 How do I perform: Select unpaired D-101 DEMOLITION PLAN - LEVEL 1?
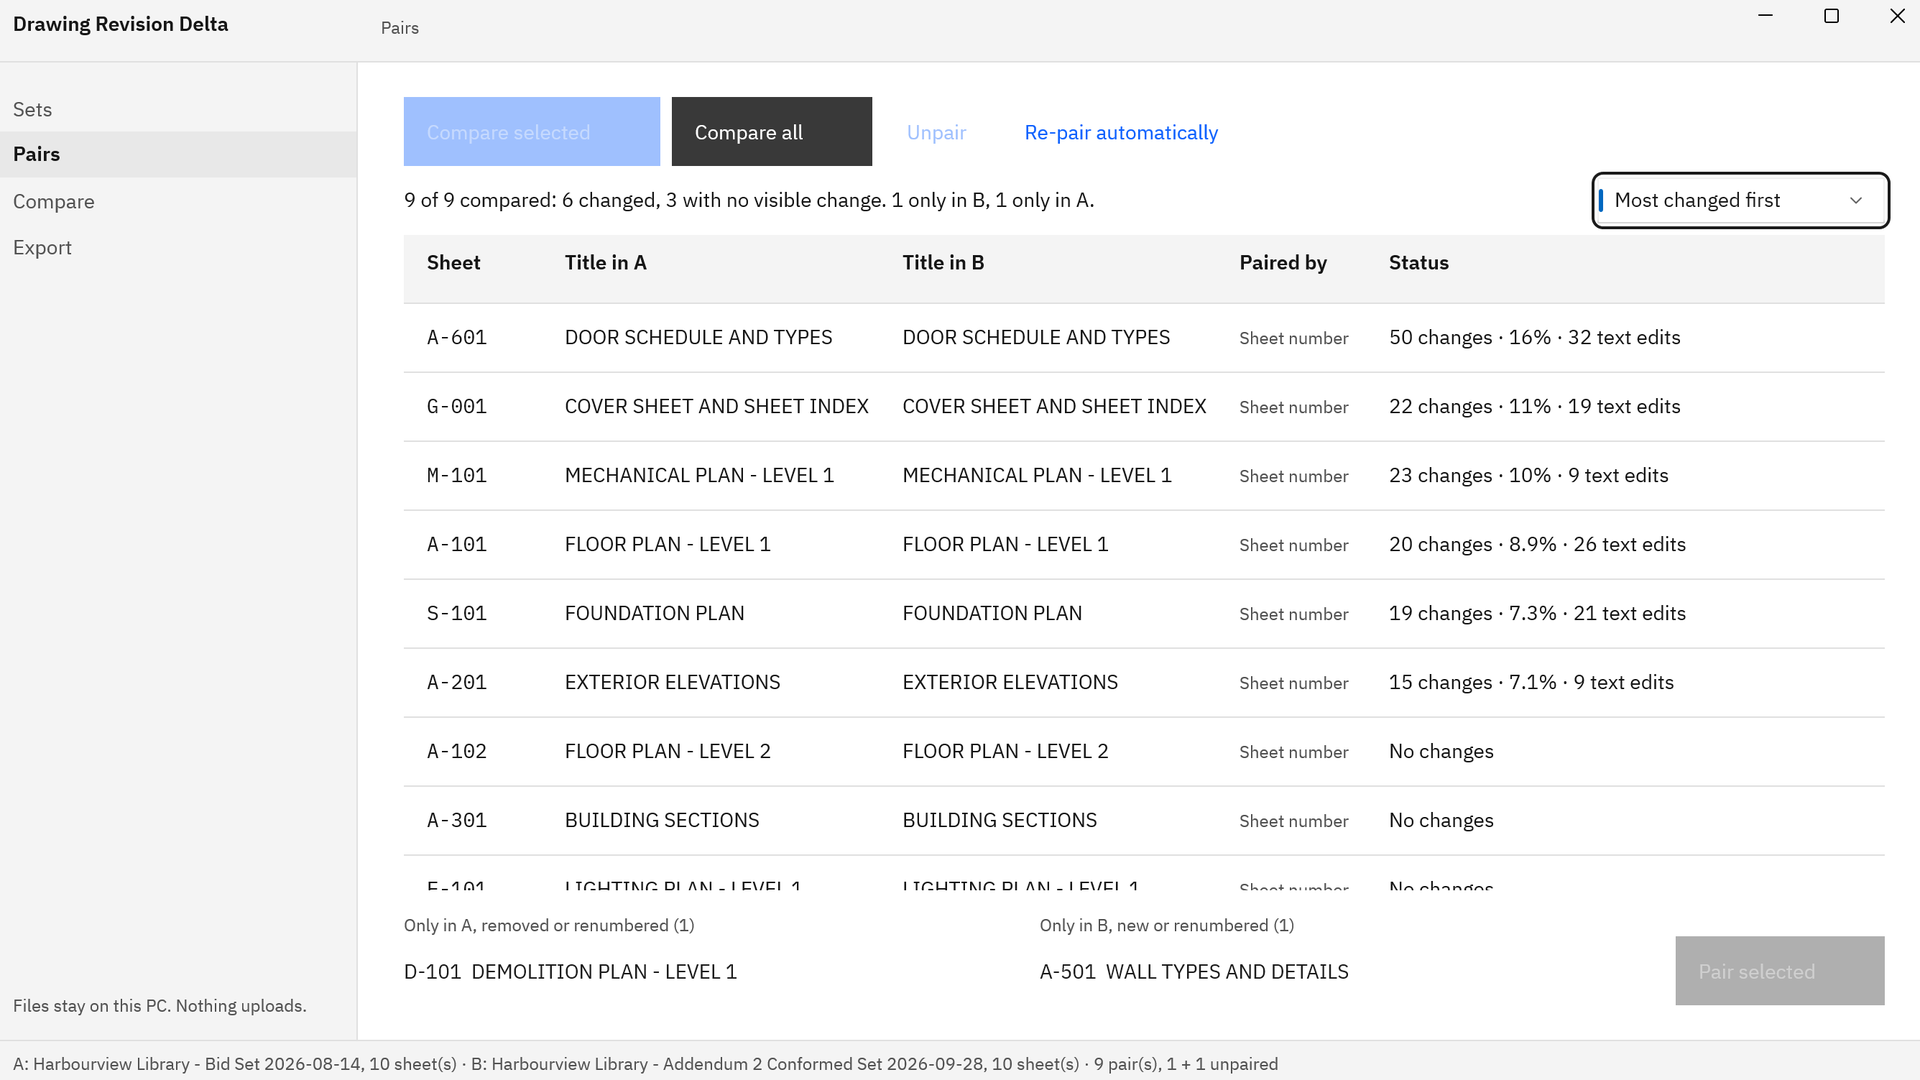coord(570,972)
